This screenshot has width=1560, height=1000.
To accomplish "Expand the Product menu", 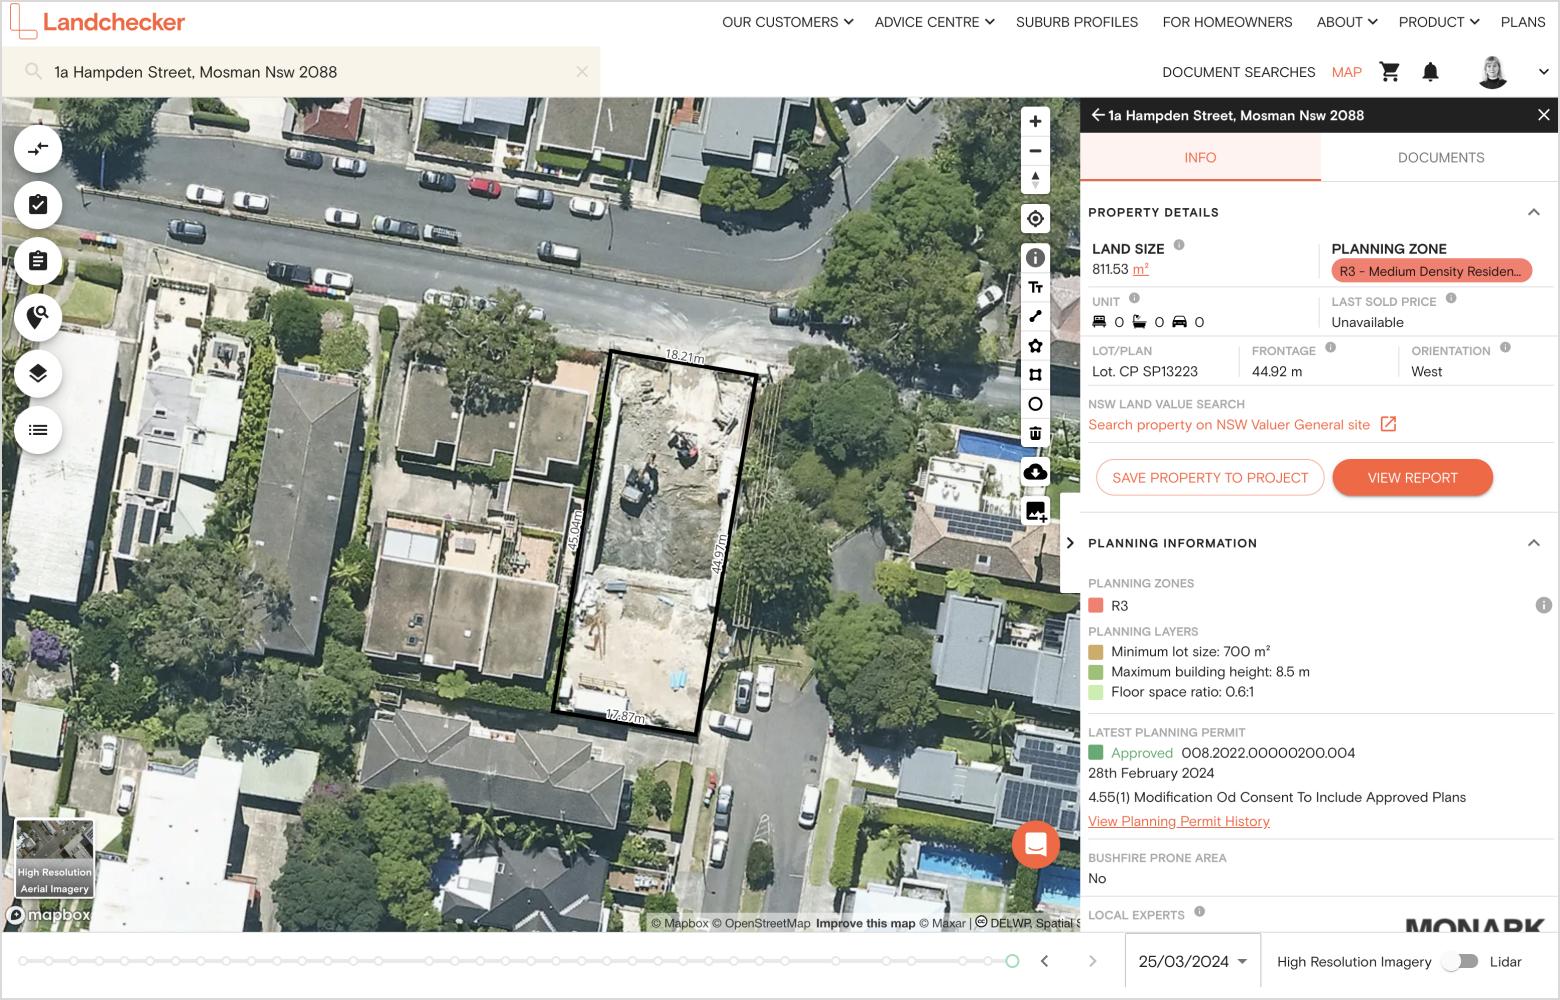I will (1439, 22).
